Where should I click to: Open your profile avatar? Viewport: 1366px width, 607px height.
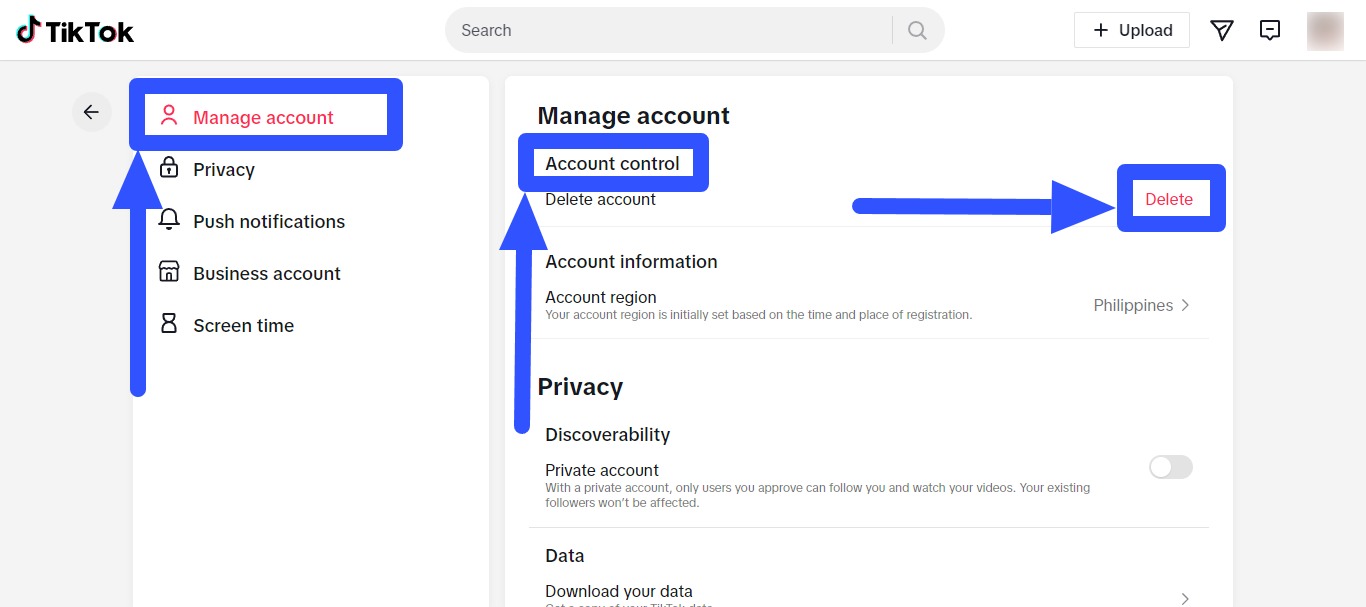click(x=1325, y=31)
